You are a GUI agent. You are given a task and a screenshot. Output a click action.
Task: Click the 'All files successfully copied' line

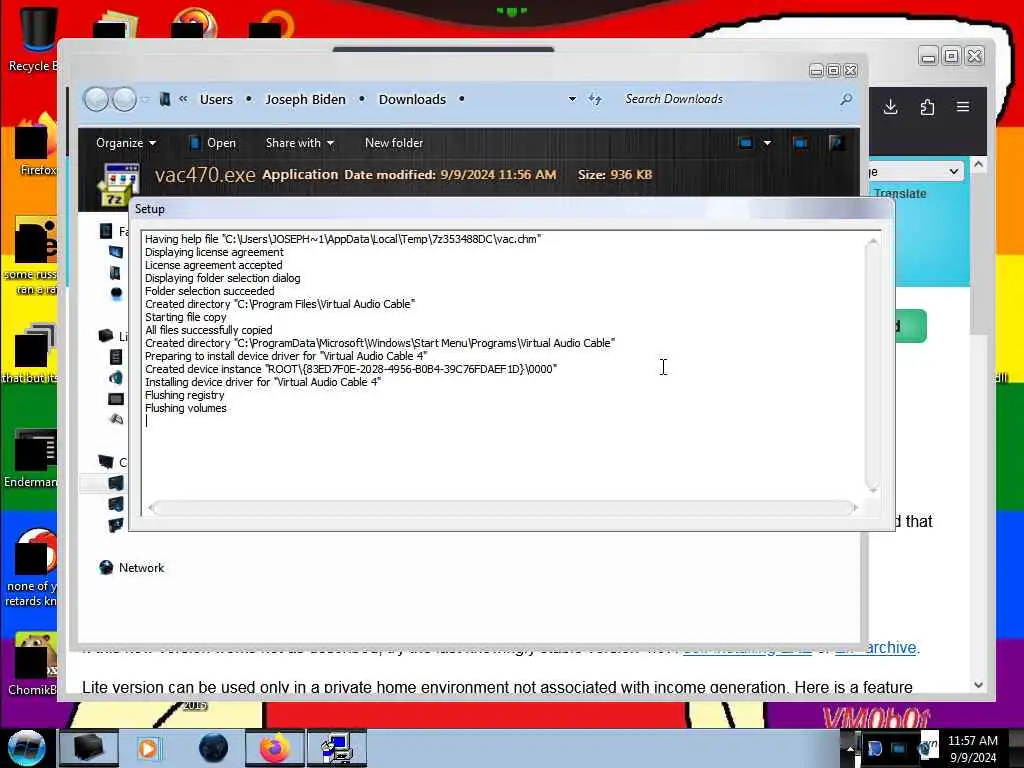pos(208,330)
